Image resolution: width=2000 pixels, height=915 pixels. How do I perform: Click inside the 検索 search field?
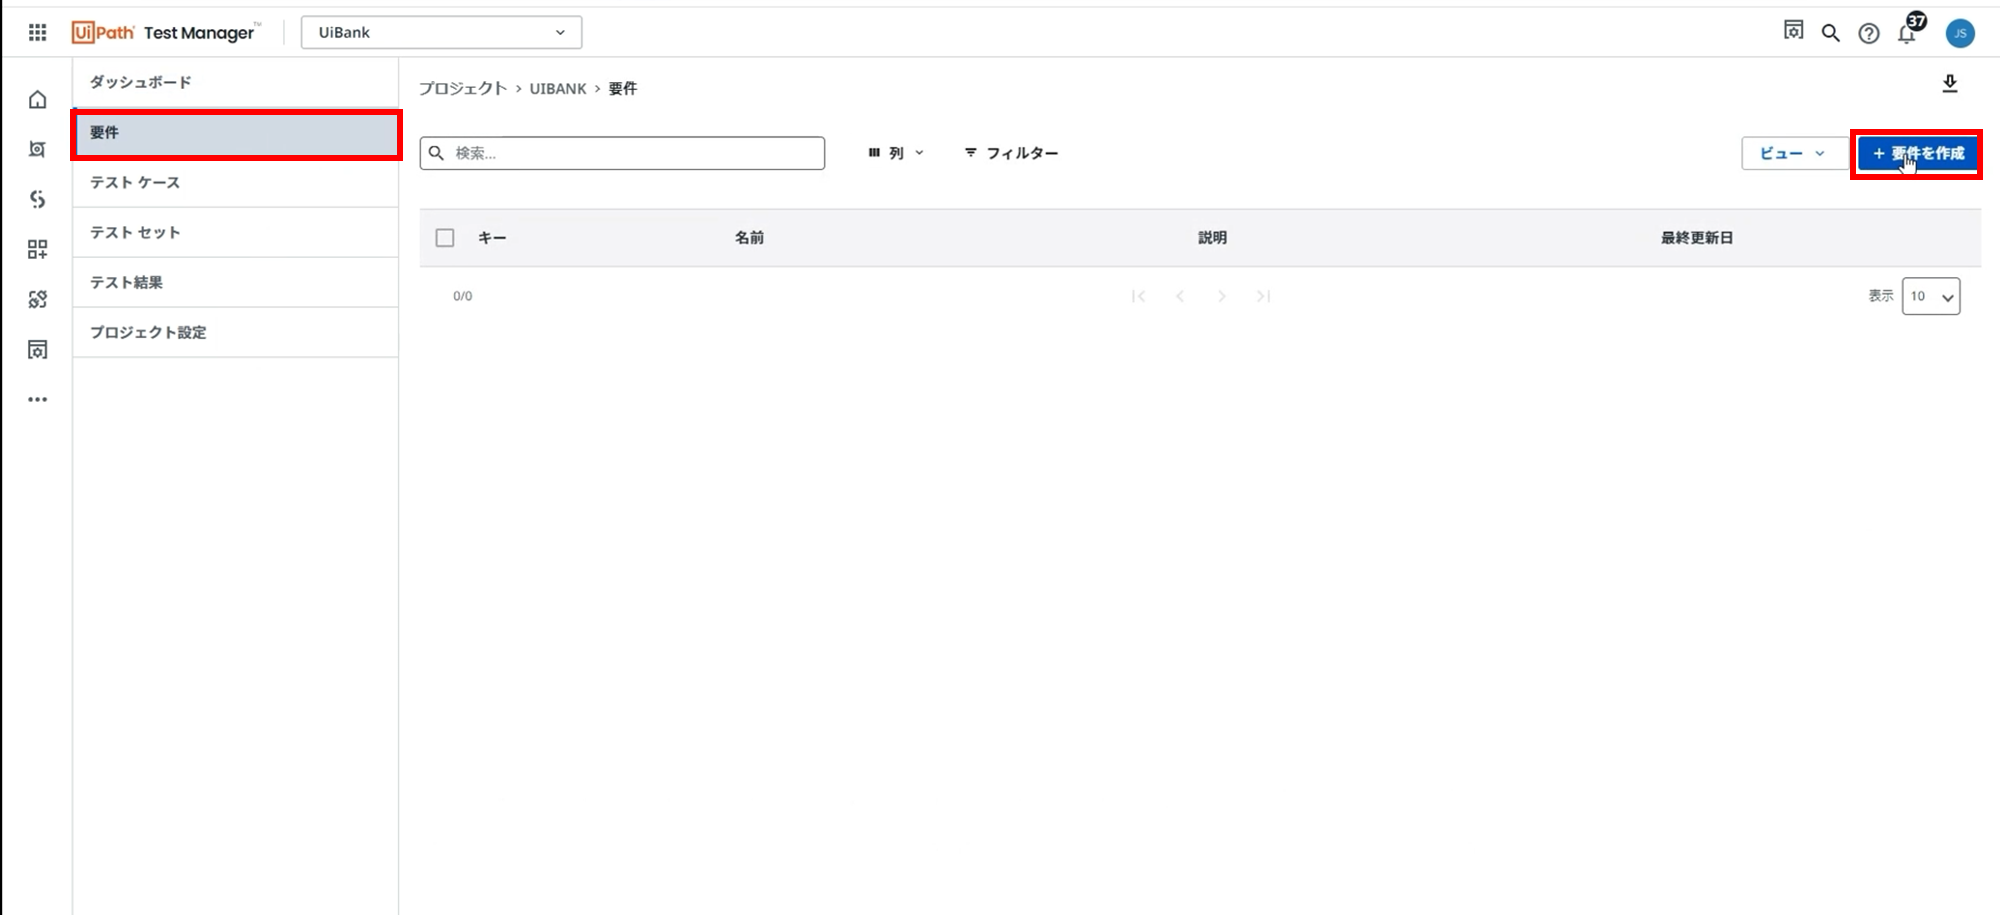(x=620, y=152)
